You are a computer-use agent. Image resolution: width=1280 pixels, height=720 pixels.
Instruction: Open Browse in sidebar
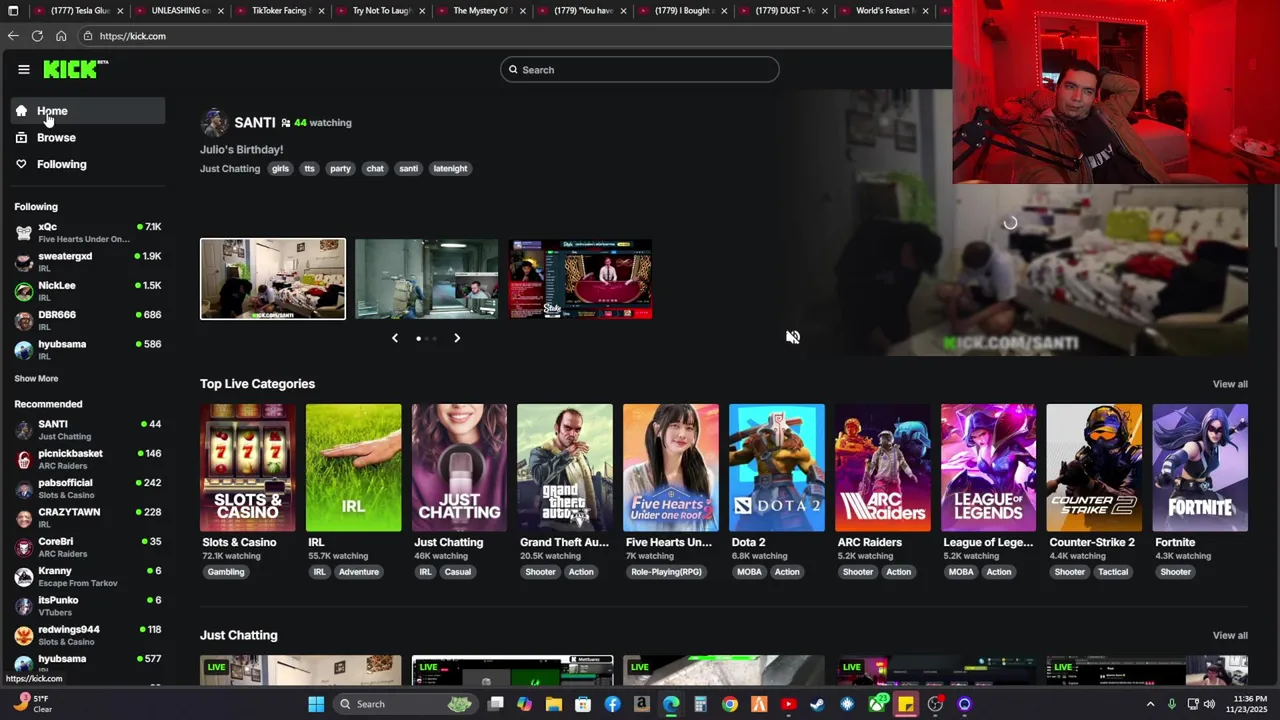pyautogui.click(x=88, y=137)
